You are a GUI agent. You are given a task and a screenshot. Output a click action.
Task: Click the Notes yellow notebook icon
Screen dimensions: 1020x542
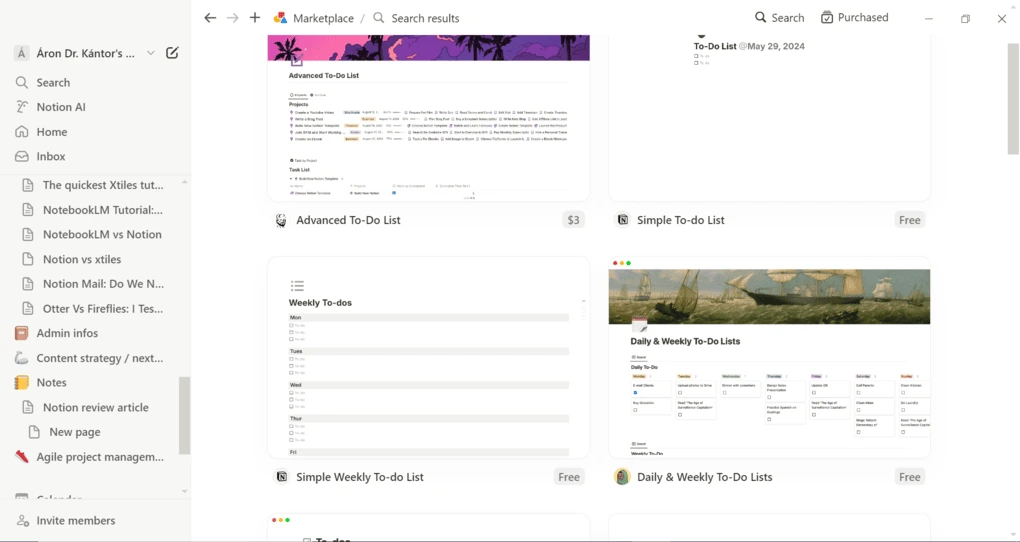pos(21,383)
